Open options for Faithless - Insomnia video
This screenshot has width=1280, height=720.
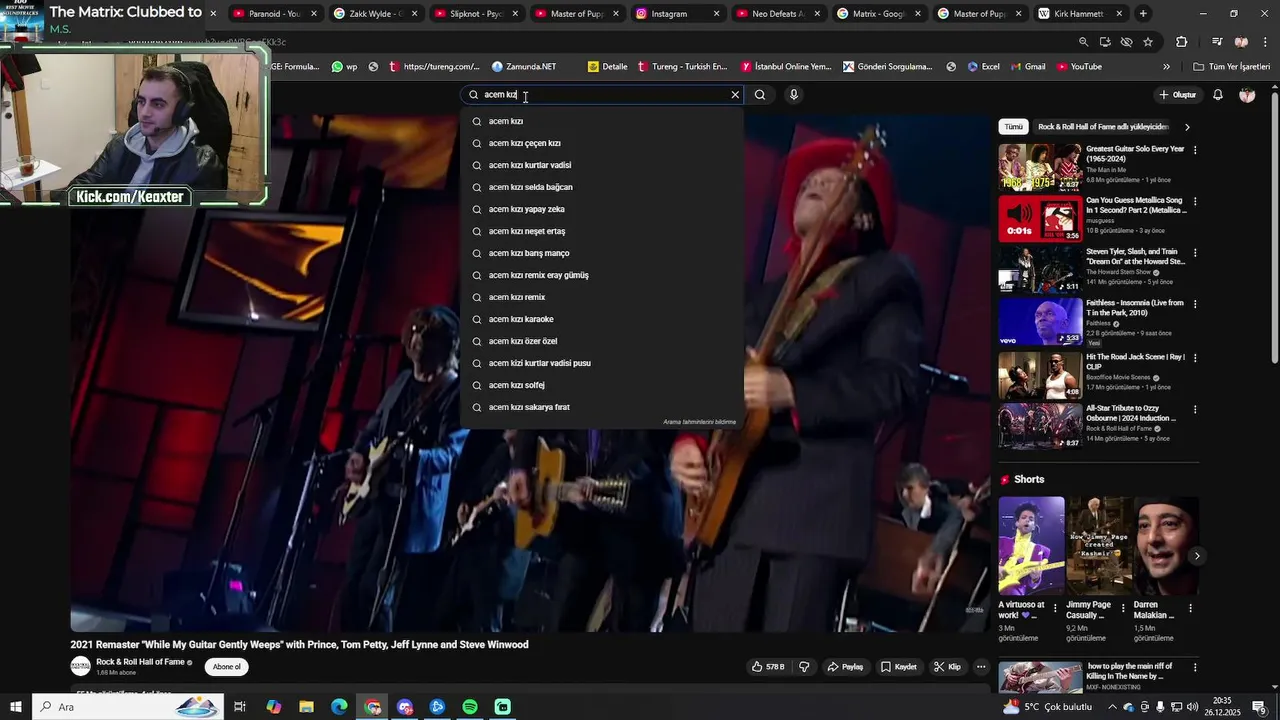click(1194, 304)
